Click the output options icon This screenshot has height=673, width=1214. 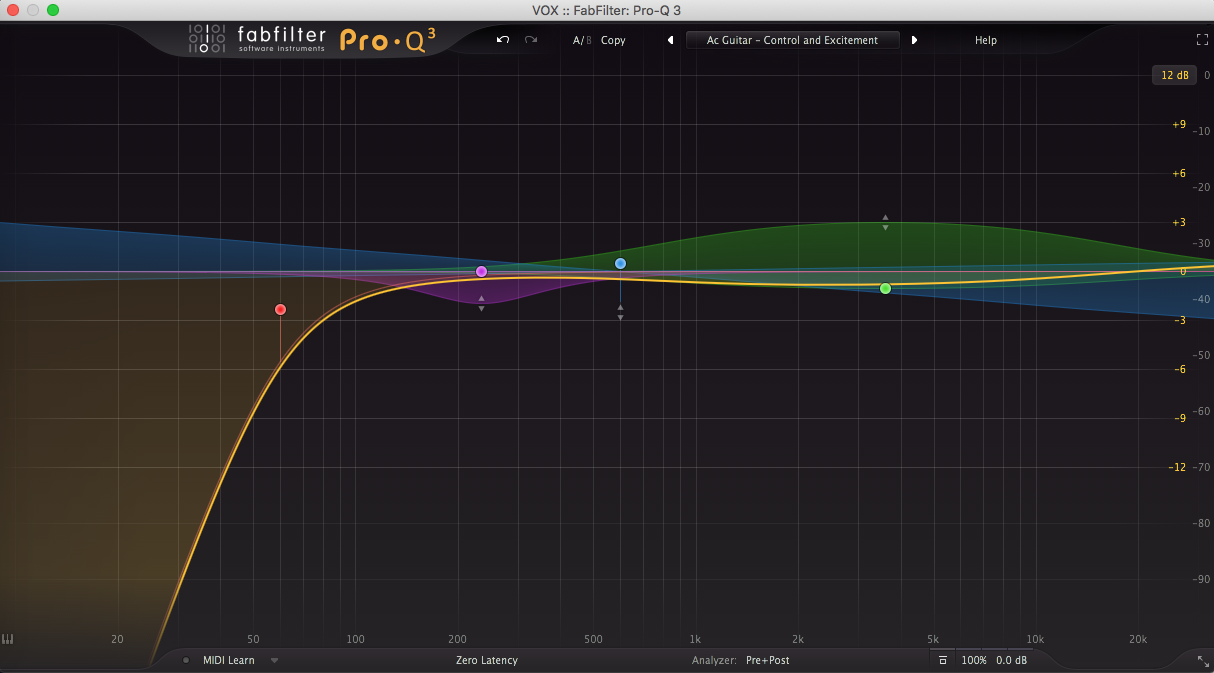942,660
